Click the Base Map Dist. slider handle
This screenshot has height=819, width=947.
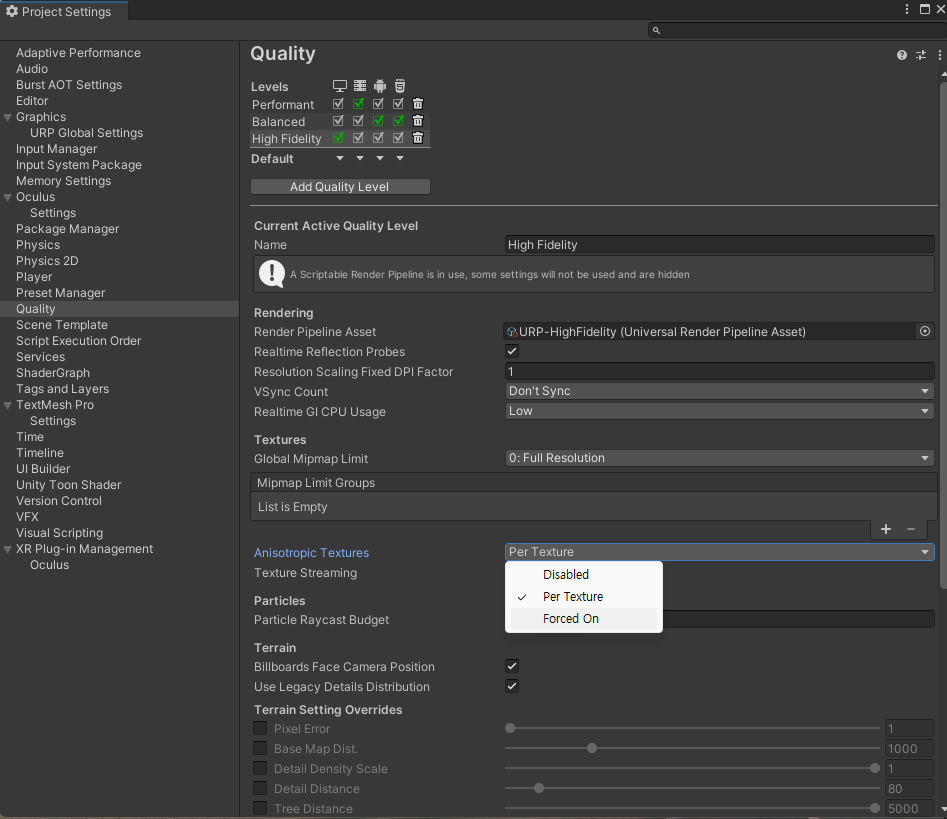pos(592,748)
